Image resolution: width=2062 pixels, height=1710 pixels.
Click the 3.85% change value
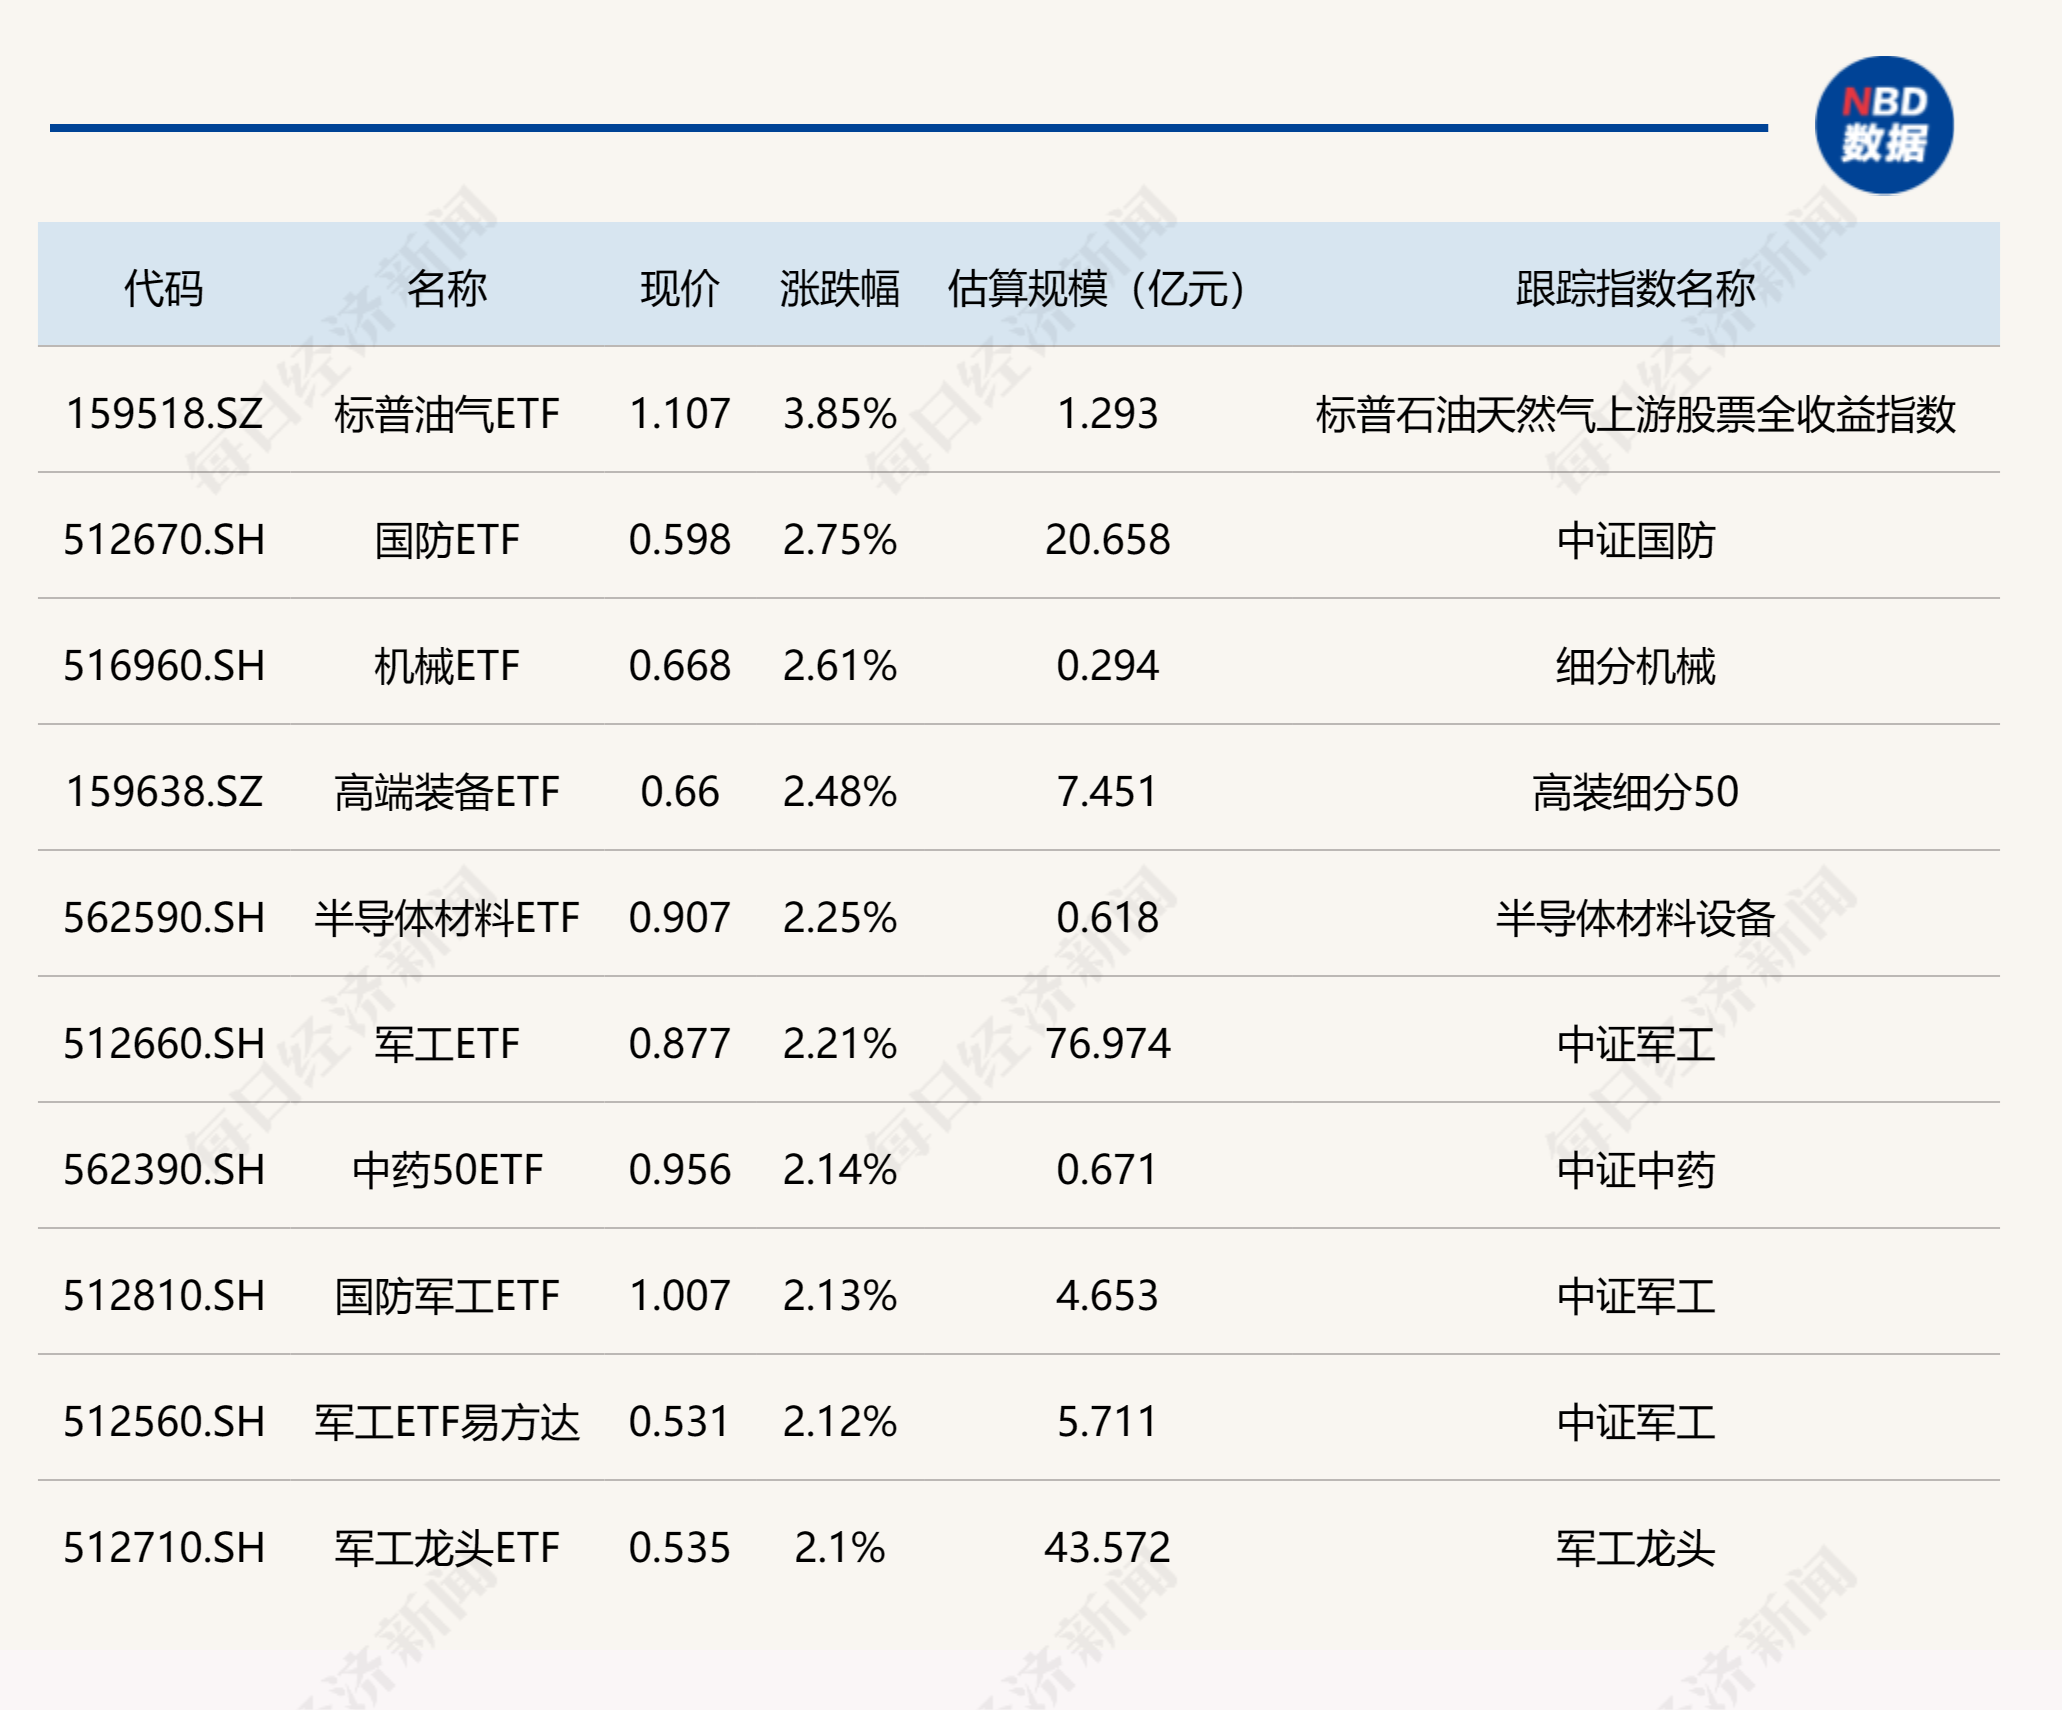point(840,414)
